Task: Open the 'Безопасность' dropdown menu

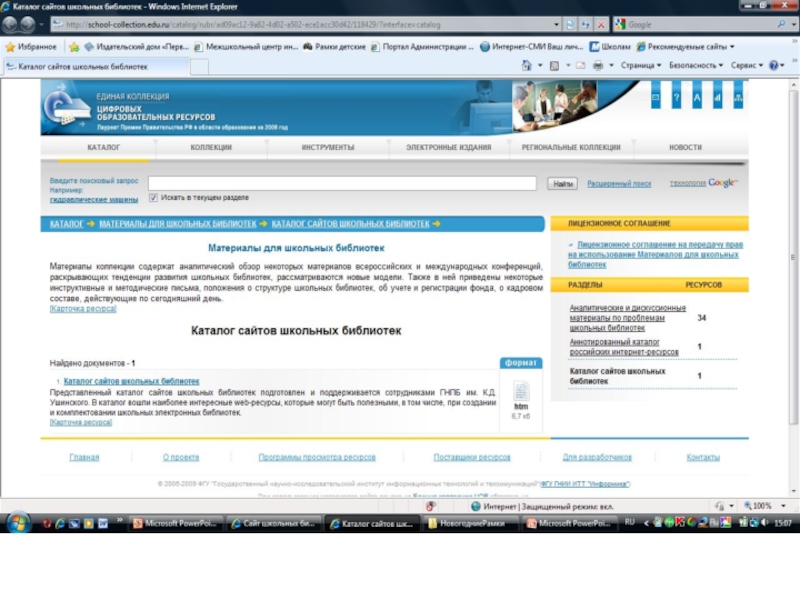Action: click(x=696, y=65)
